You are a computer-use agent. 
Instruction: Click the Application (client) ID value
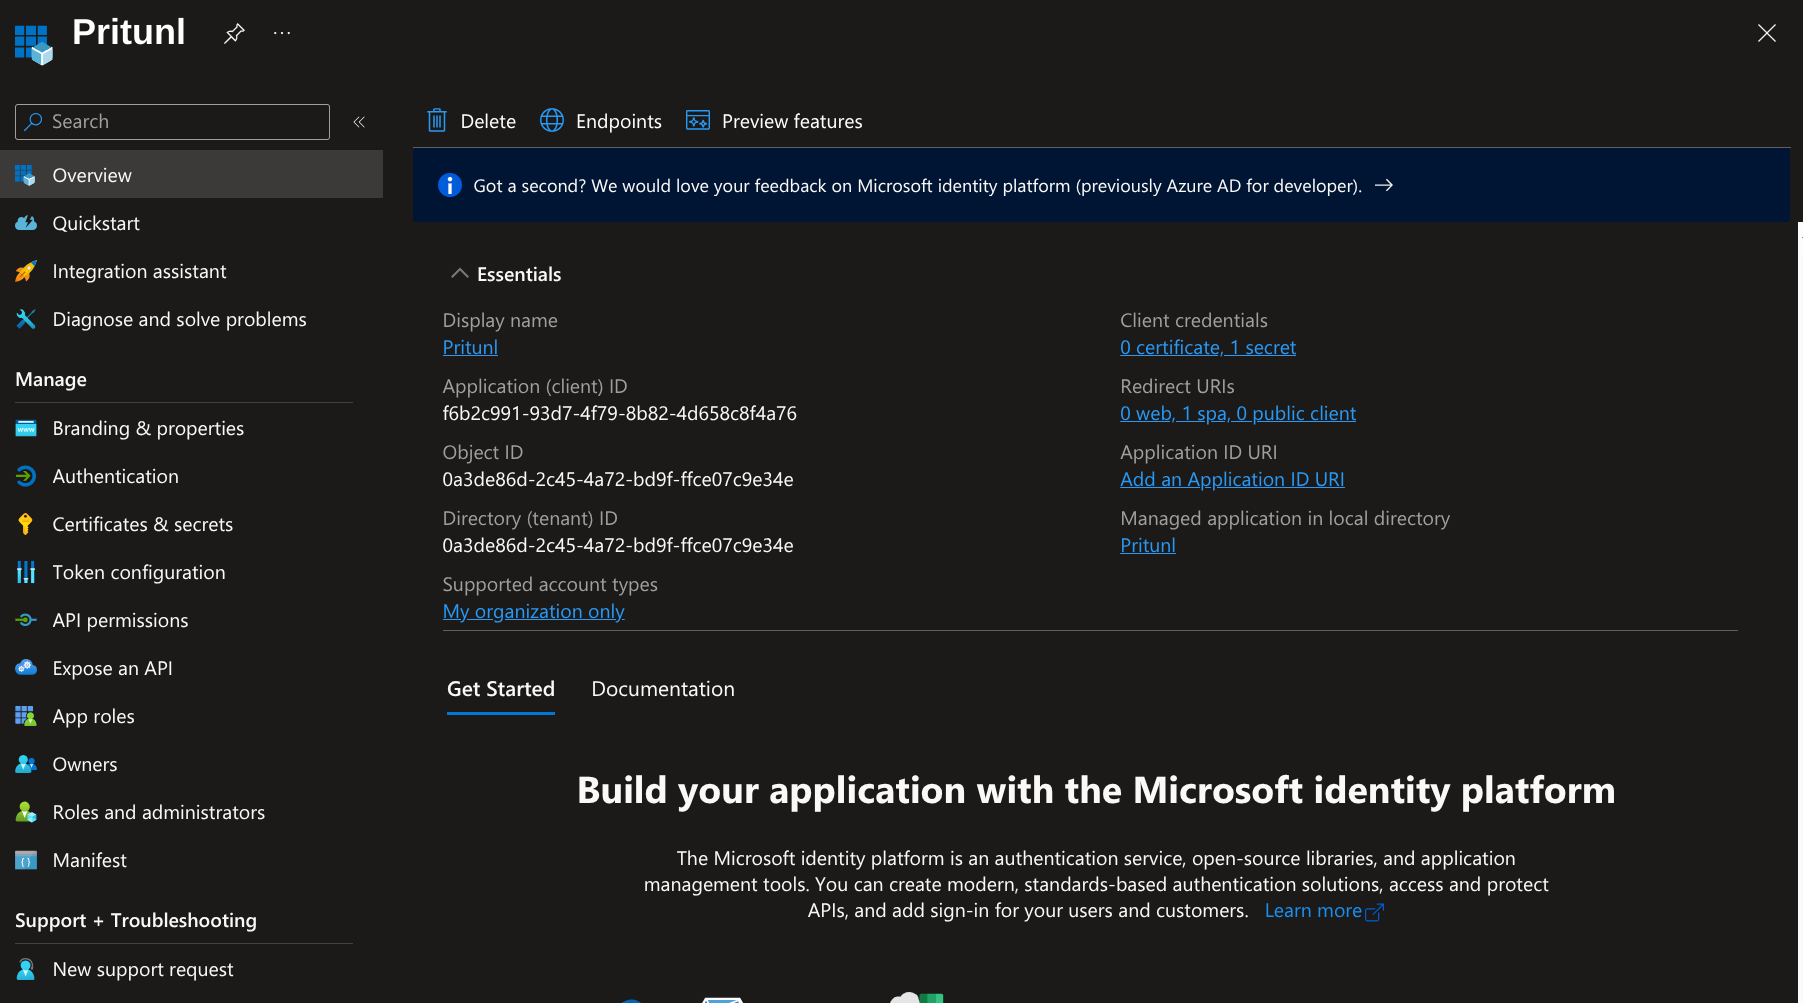(x=620, y=413)
